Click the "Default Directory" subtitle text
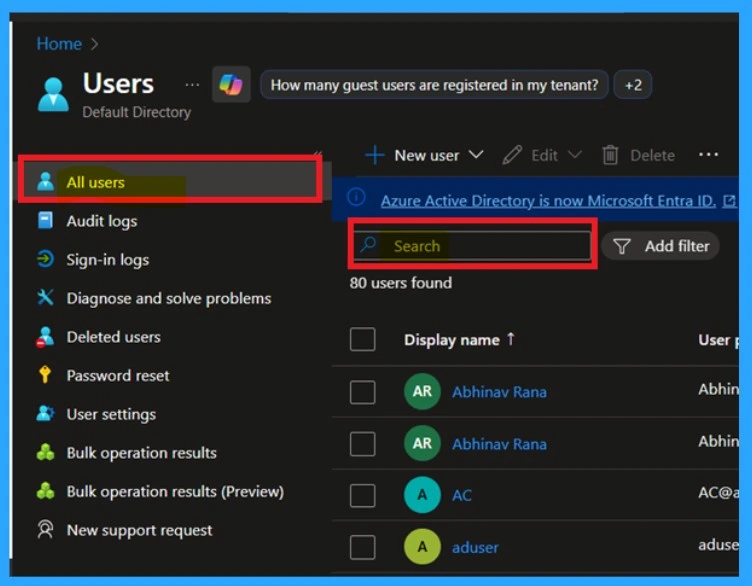 [137, 112]
